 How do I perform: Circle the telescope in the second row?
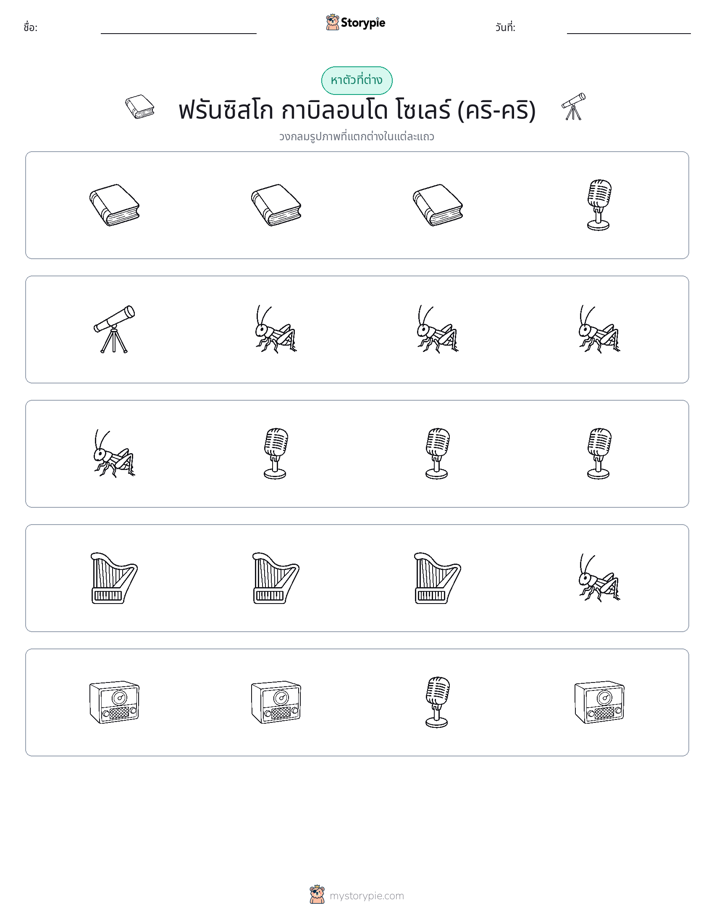(x=114, y=329)
